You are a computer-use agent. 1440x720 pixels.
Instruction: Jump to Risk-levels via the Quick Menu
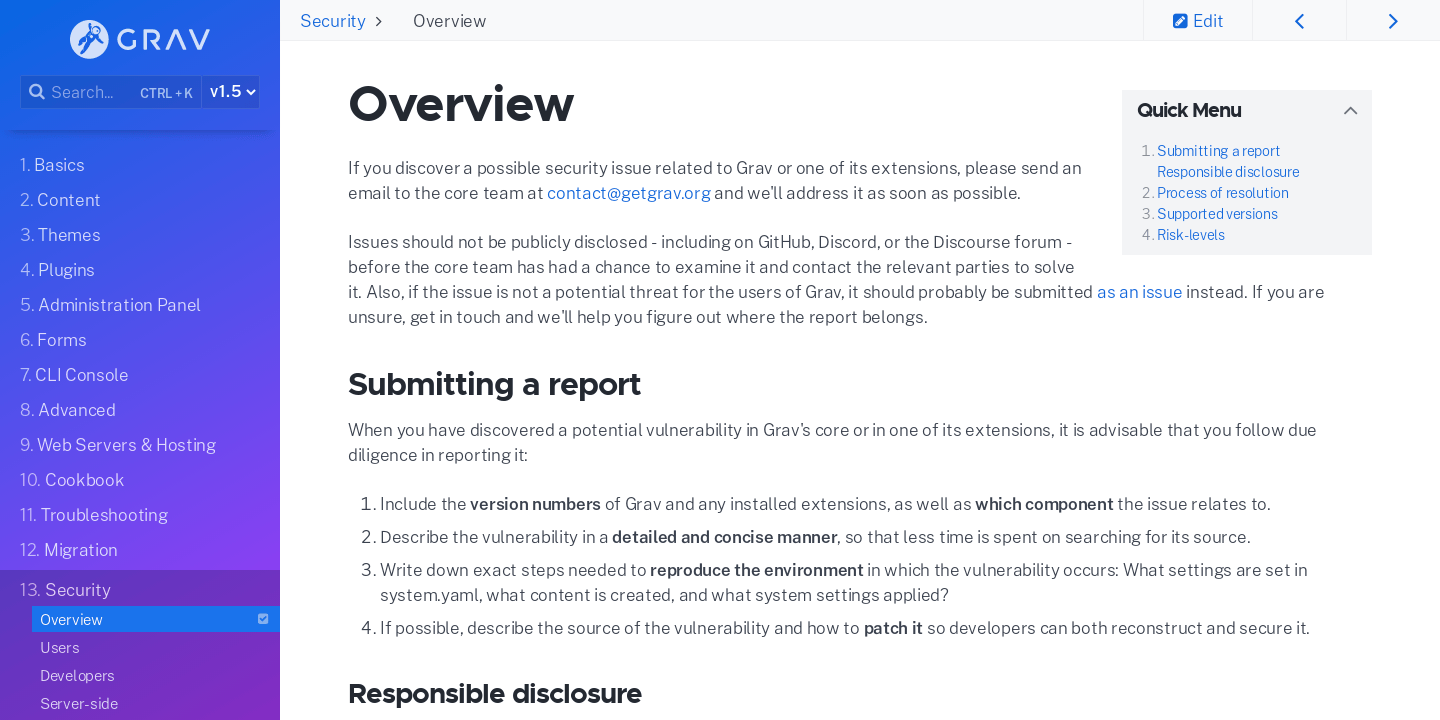(1190, 234)
